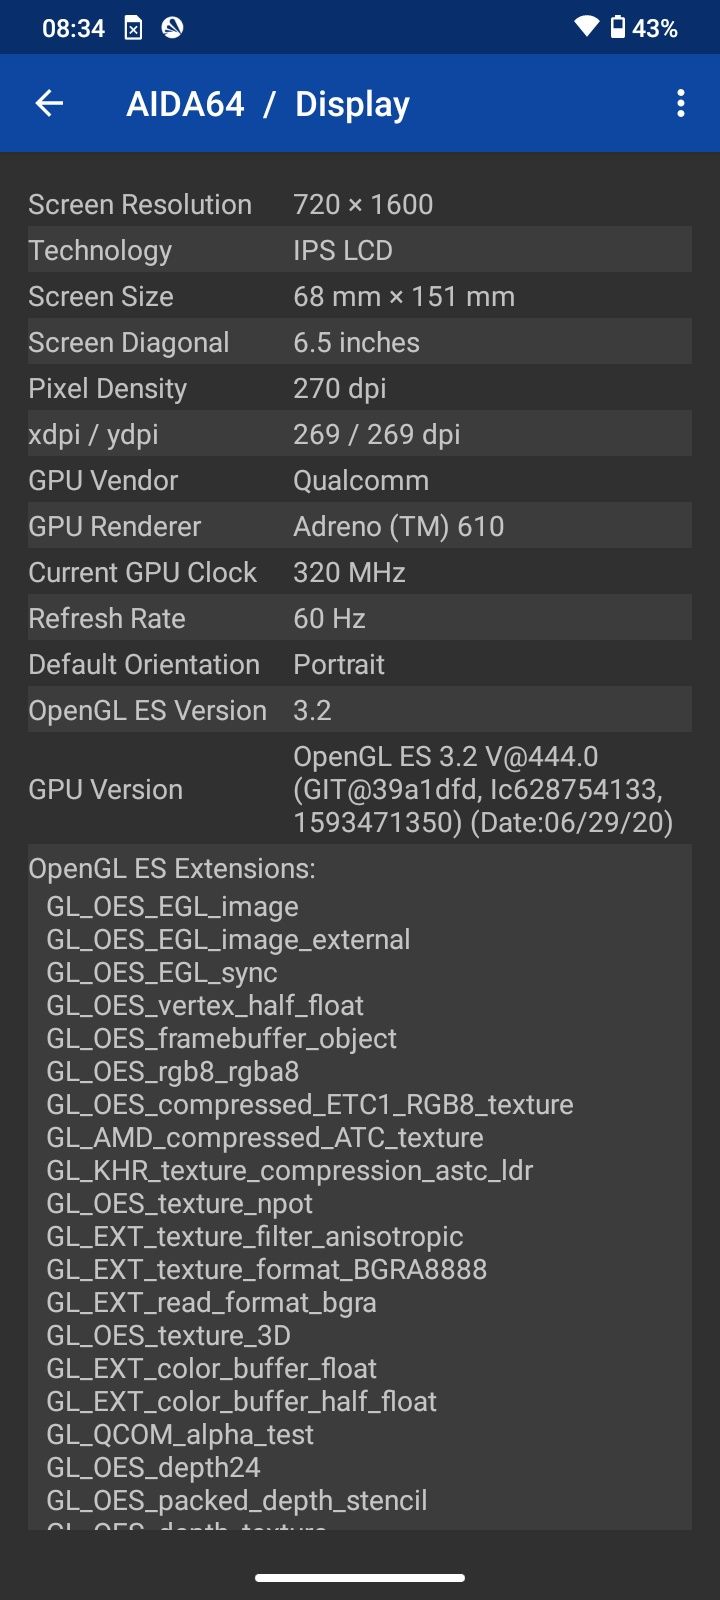This screenshot has width=720, height=1600.
Task: Select the Pixel Density 270 dpi row
Action: [360, 388]
